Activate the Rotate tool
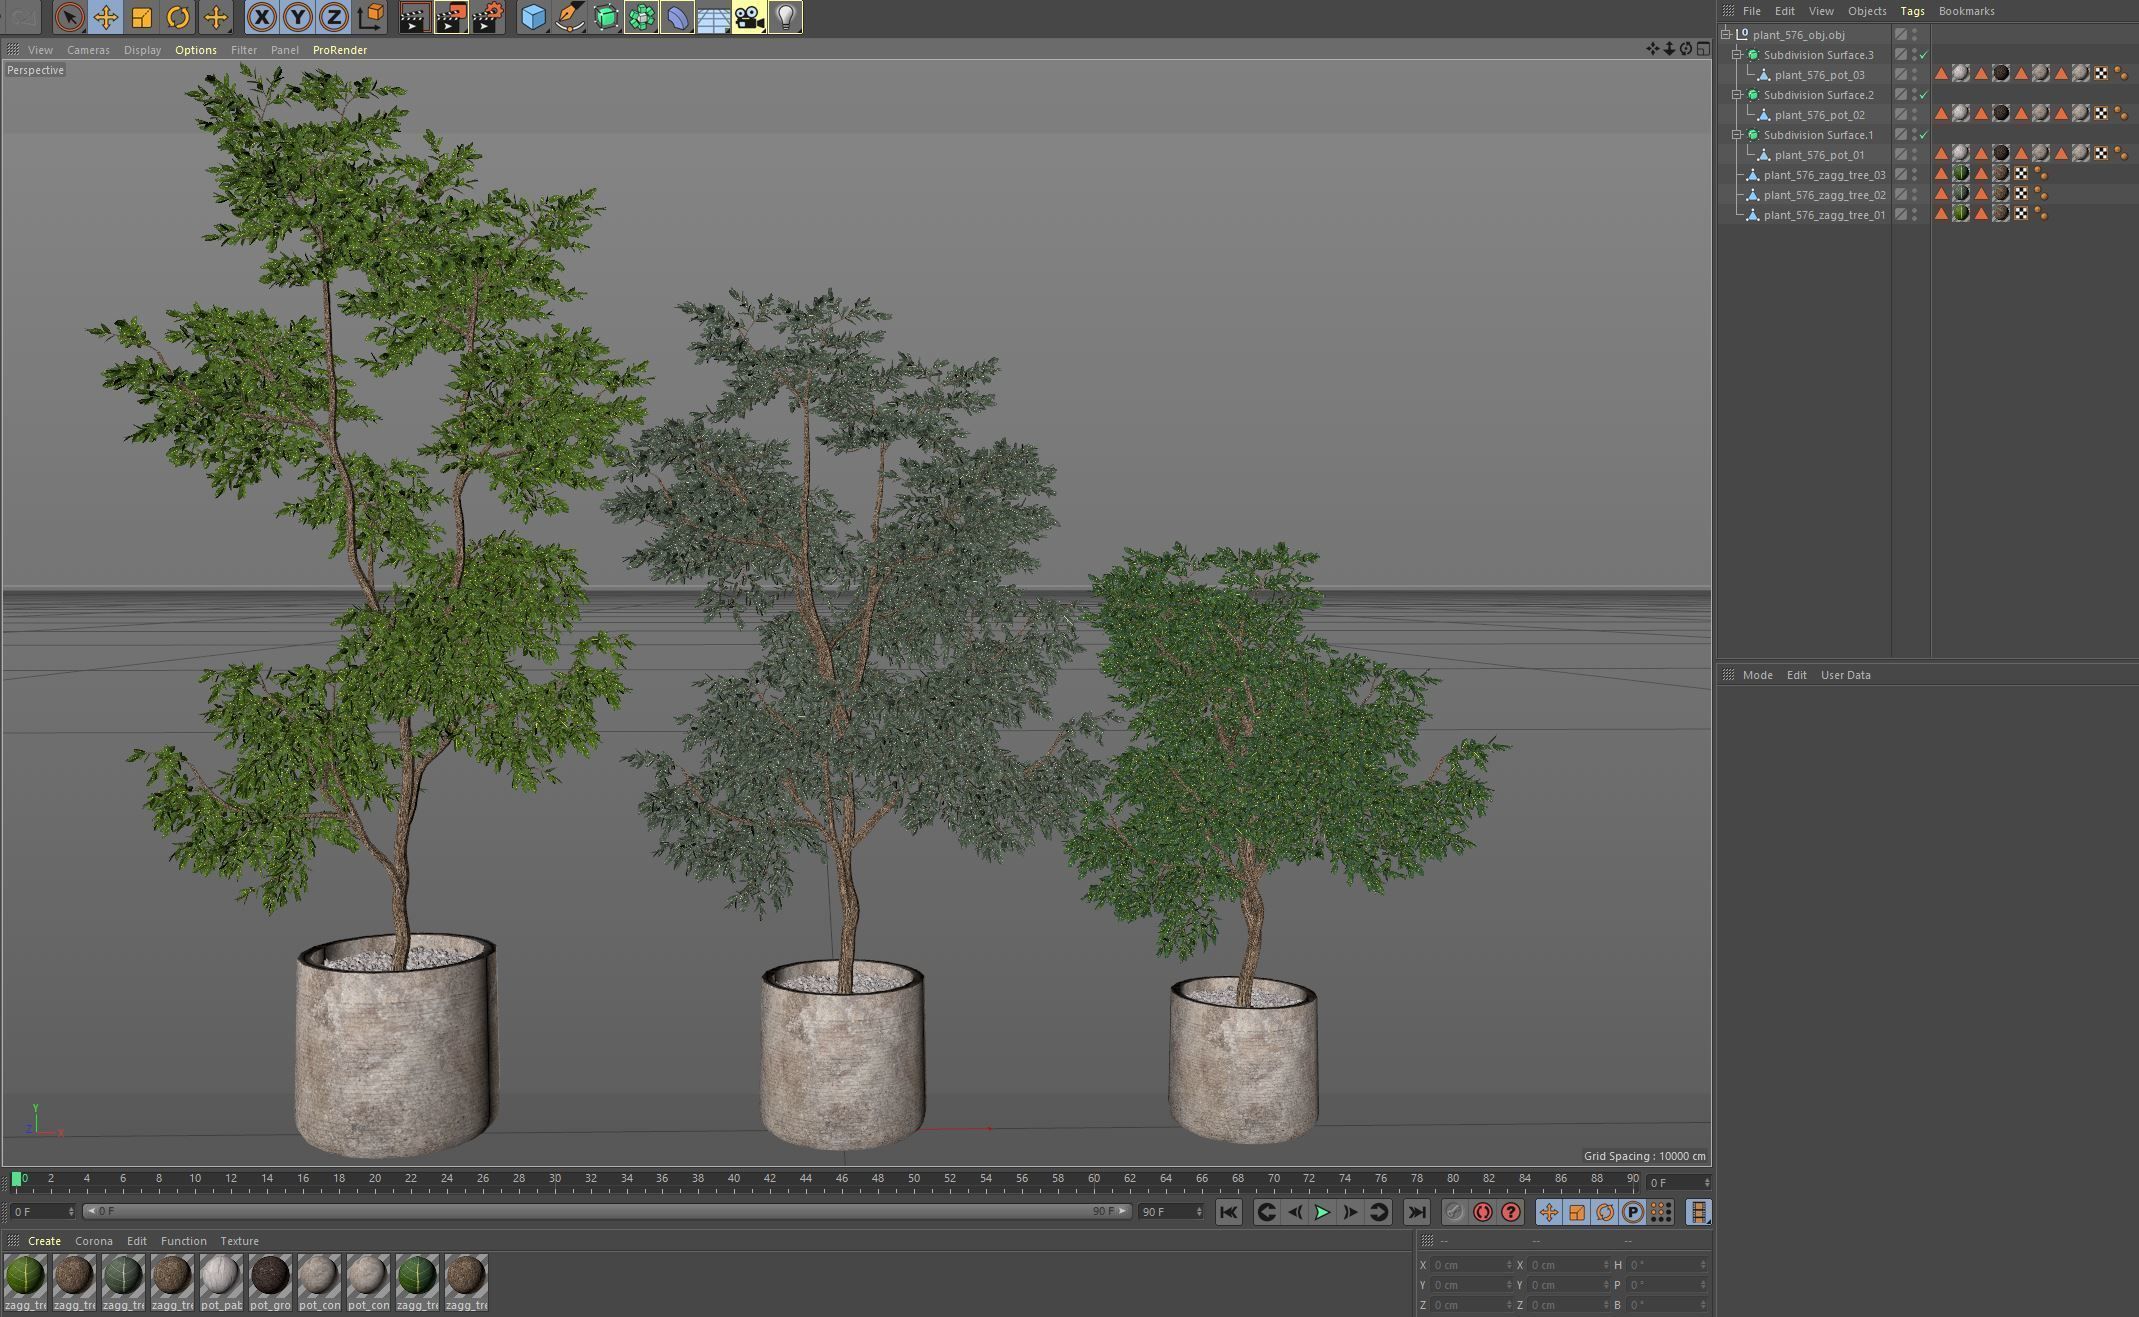The height and width of the screenshot is (1317, 2139). click(x=178, y=17)
